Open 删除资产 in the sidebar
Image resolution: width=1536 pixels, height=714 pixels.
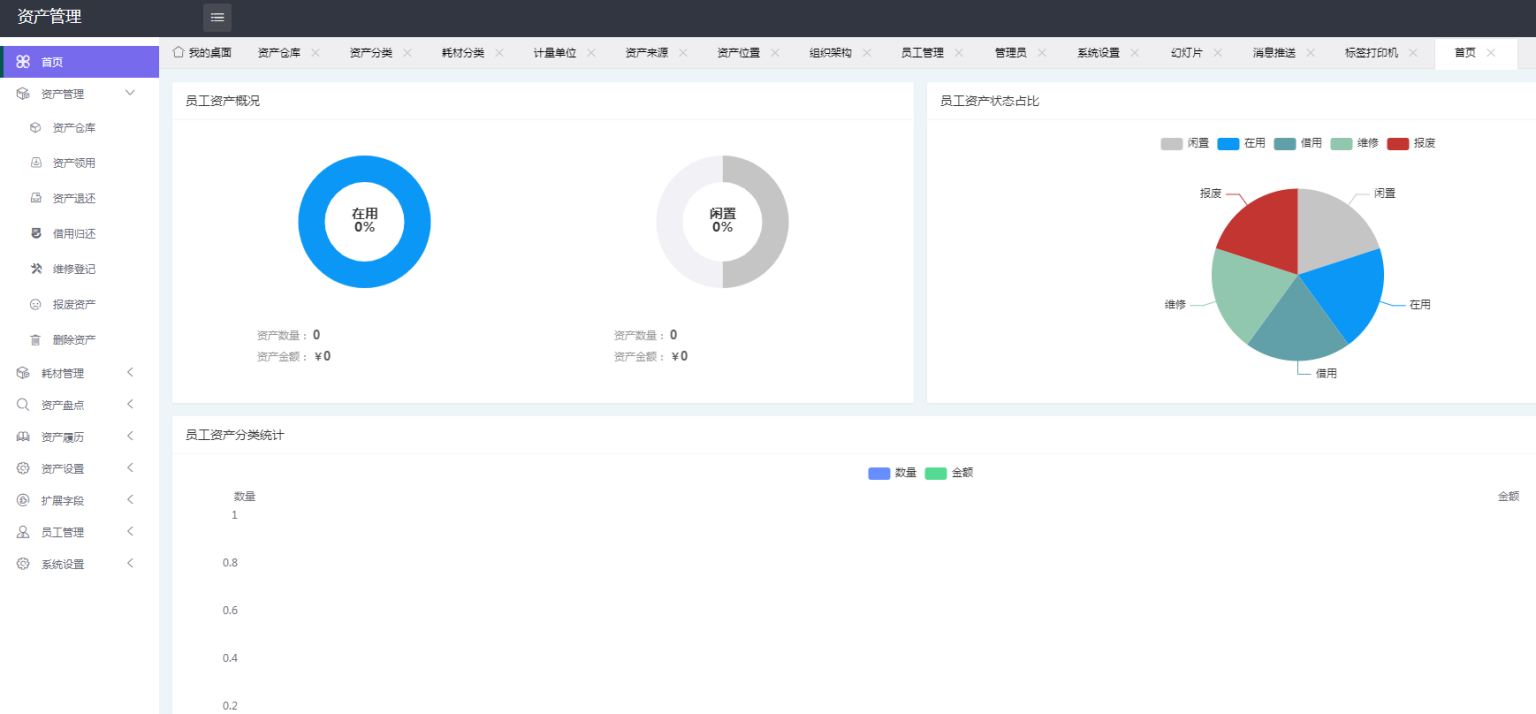coord(72,339)
